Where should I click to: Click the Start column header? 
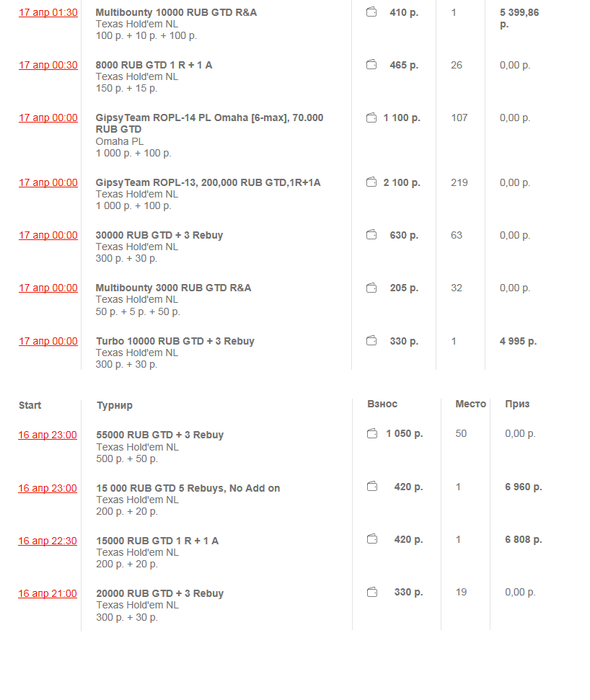point(30,405)
